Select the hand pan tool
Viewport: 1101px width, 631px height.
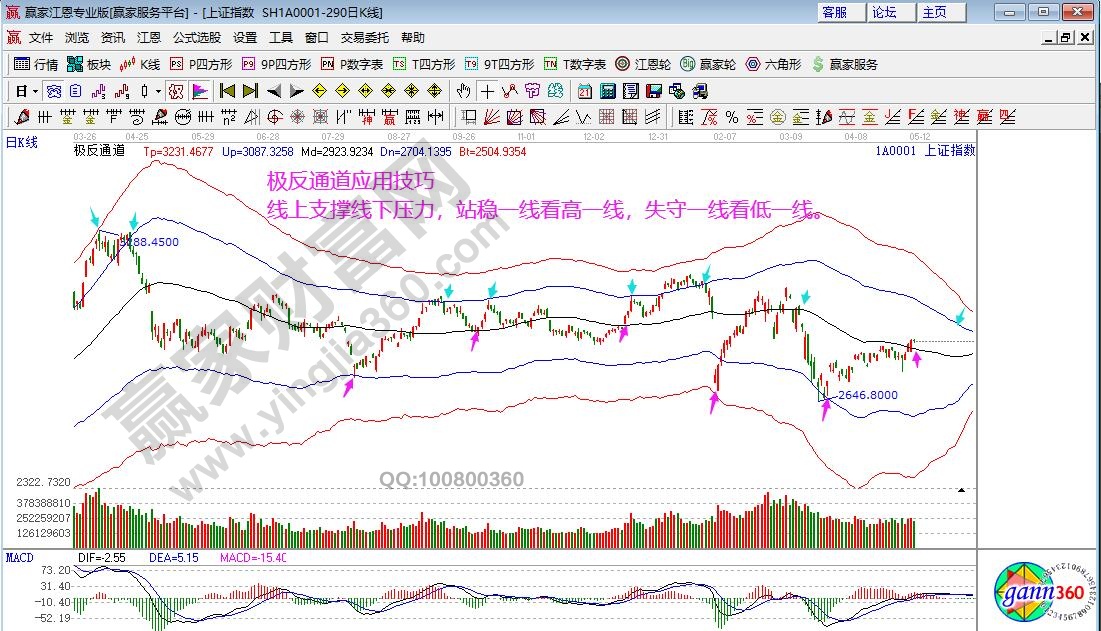(x=463, y=91)
